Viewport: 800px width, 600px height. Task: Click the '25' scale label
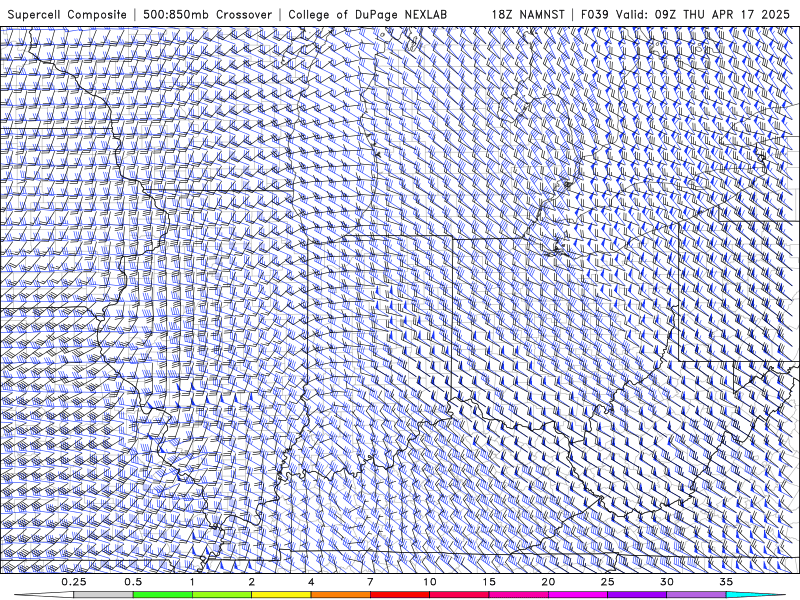[x=607, y=582]
